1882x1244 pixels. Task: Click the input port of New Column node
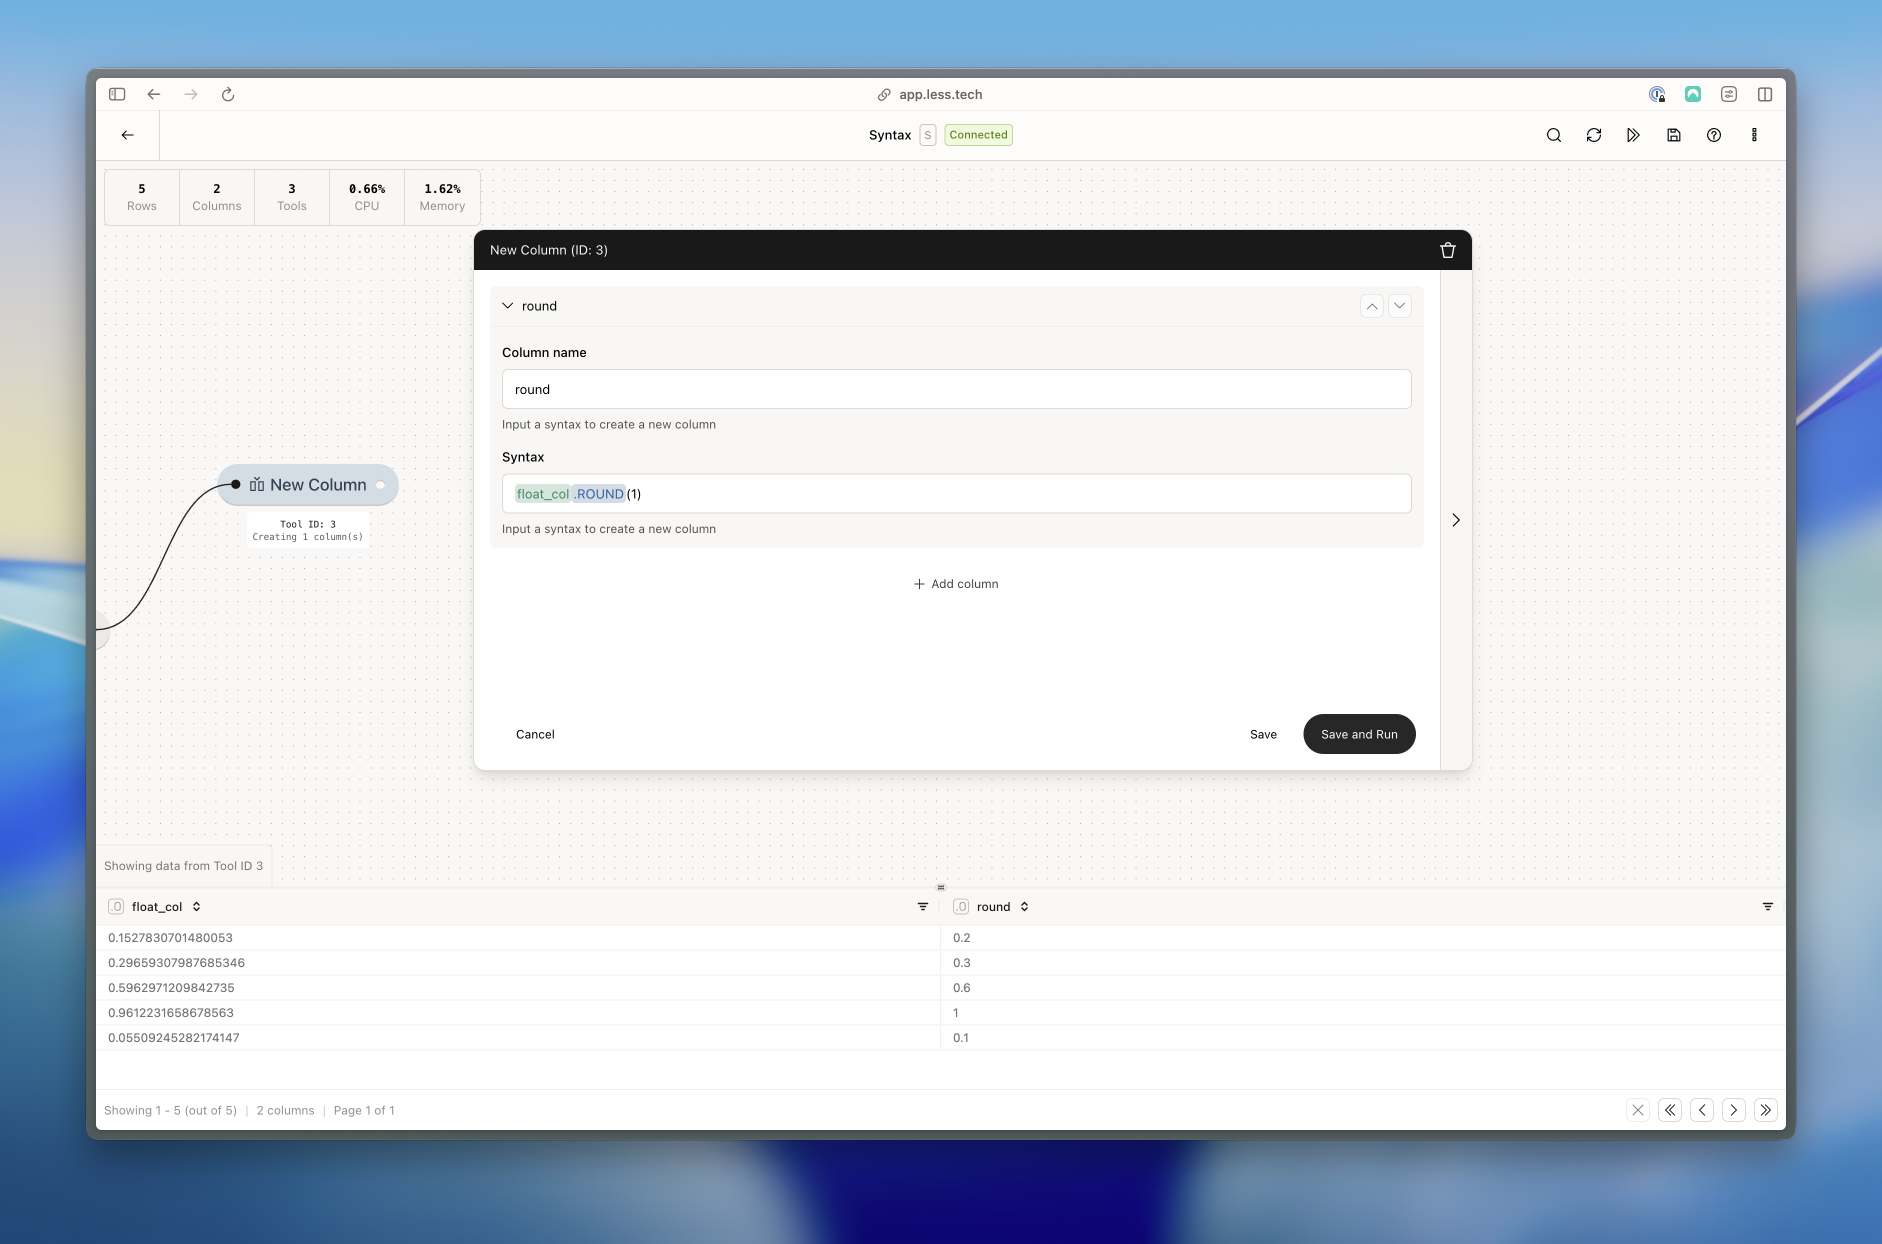(x=236, y=485)
